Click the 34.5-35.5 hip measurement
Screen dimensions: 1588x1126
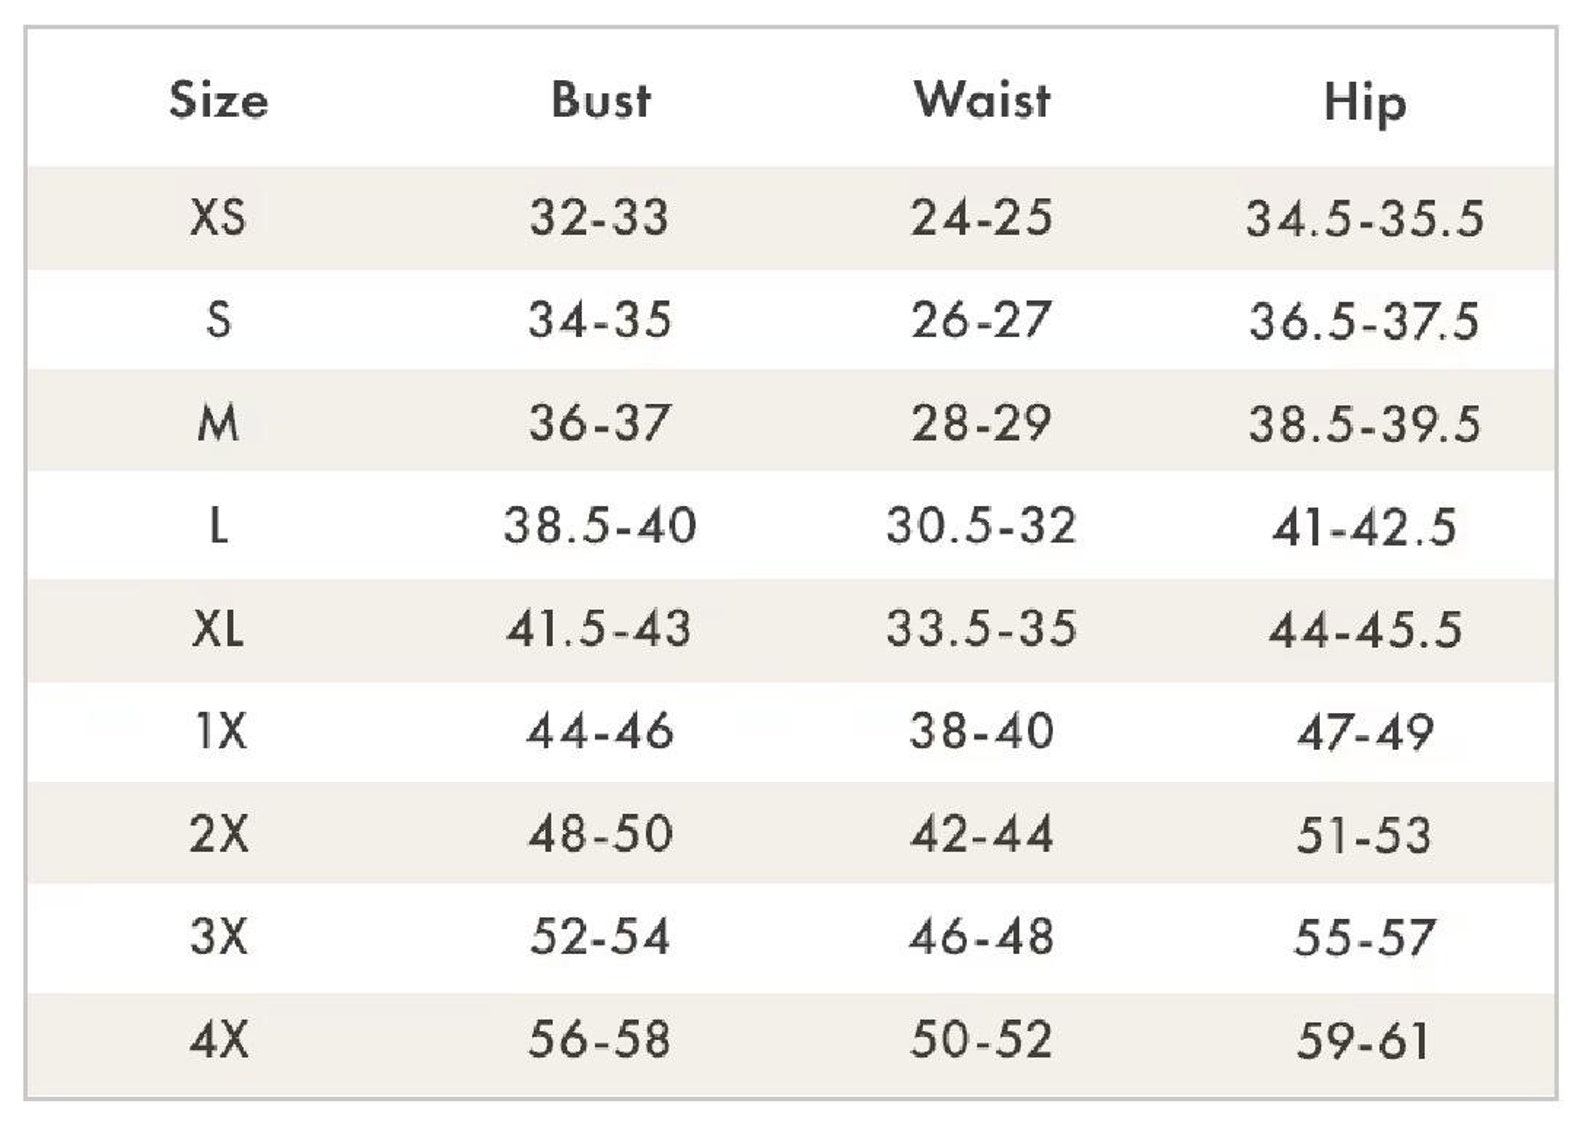[x=1365, y=219]
